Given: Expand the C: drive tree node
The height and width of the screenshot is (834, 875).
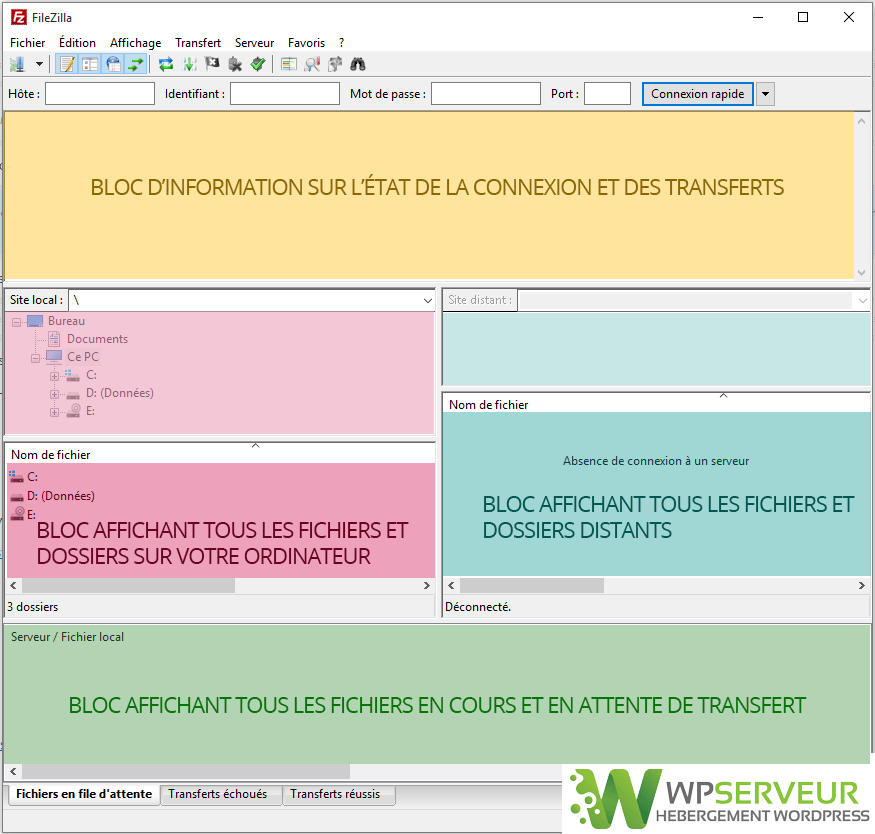Looking at the screenshot, I should [54, 376].
